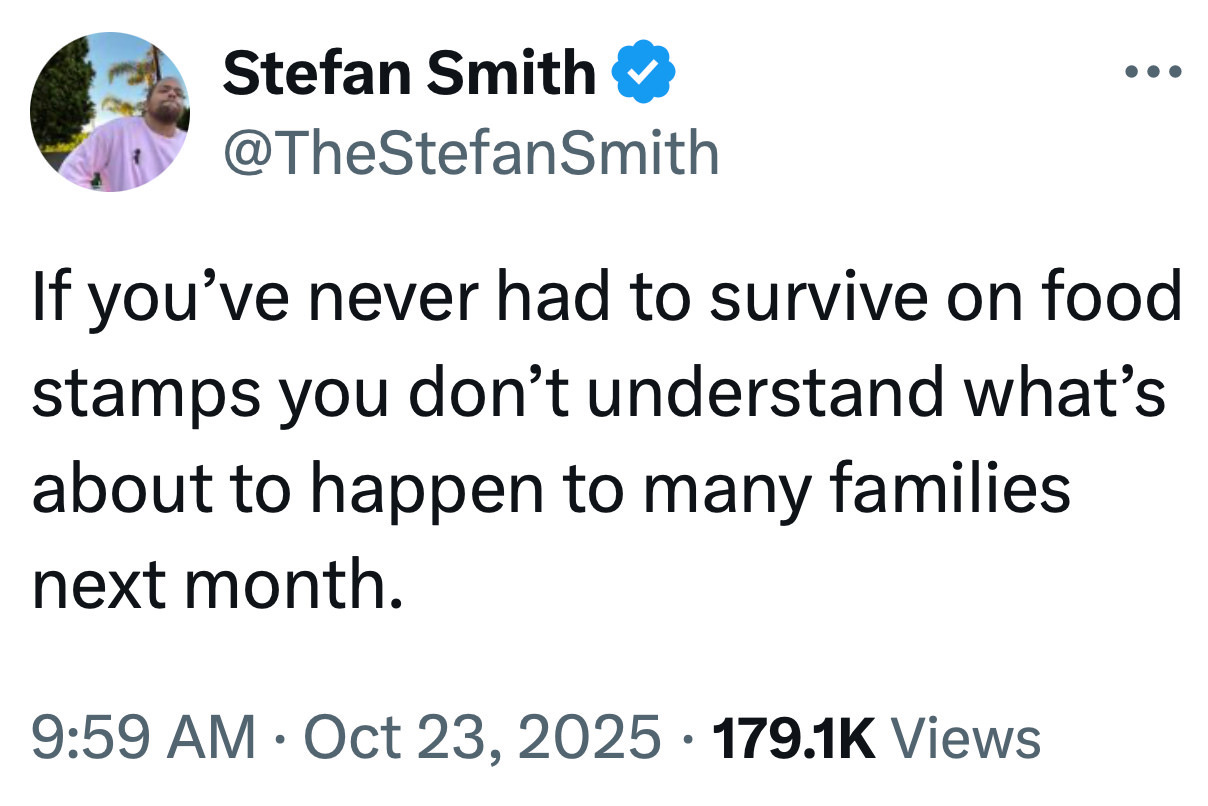Click the handle @TheStefanSmith
The width and height of the screenshot is (1208, 806).
[470, 150]
